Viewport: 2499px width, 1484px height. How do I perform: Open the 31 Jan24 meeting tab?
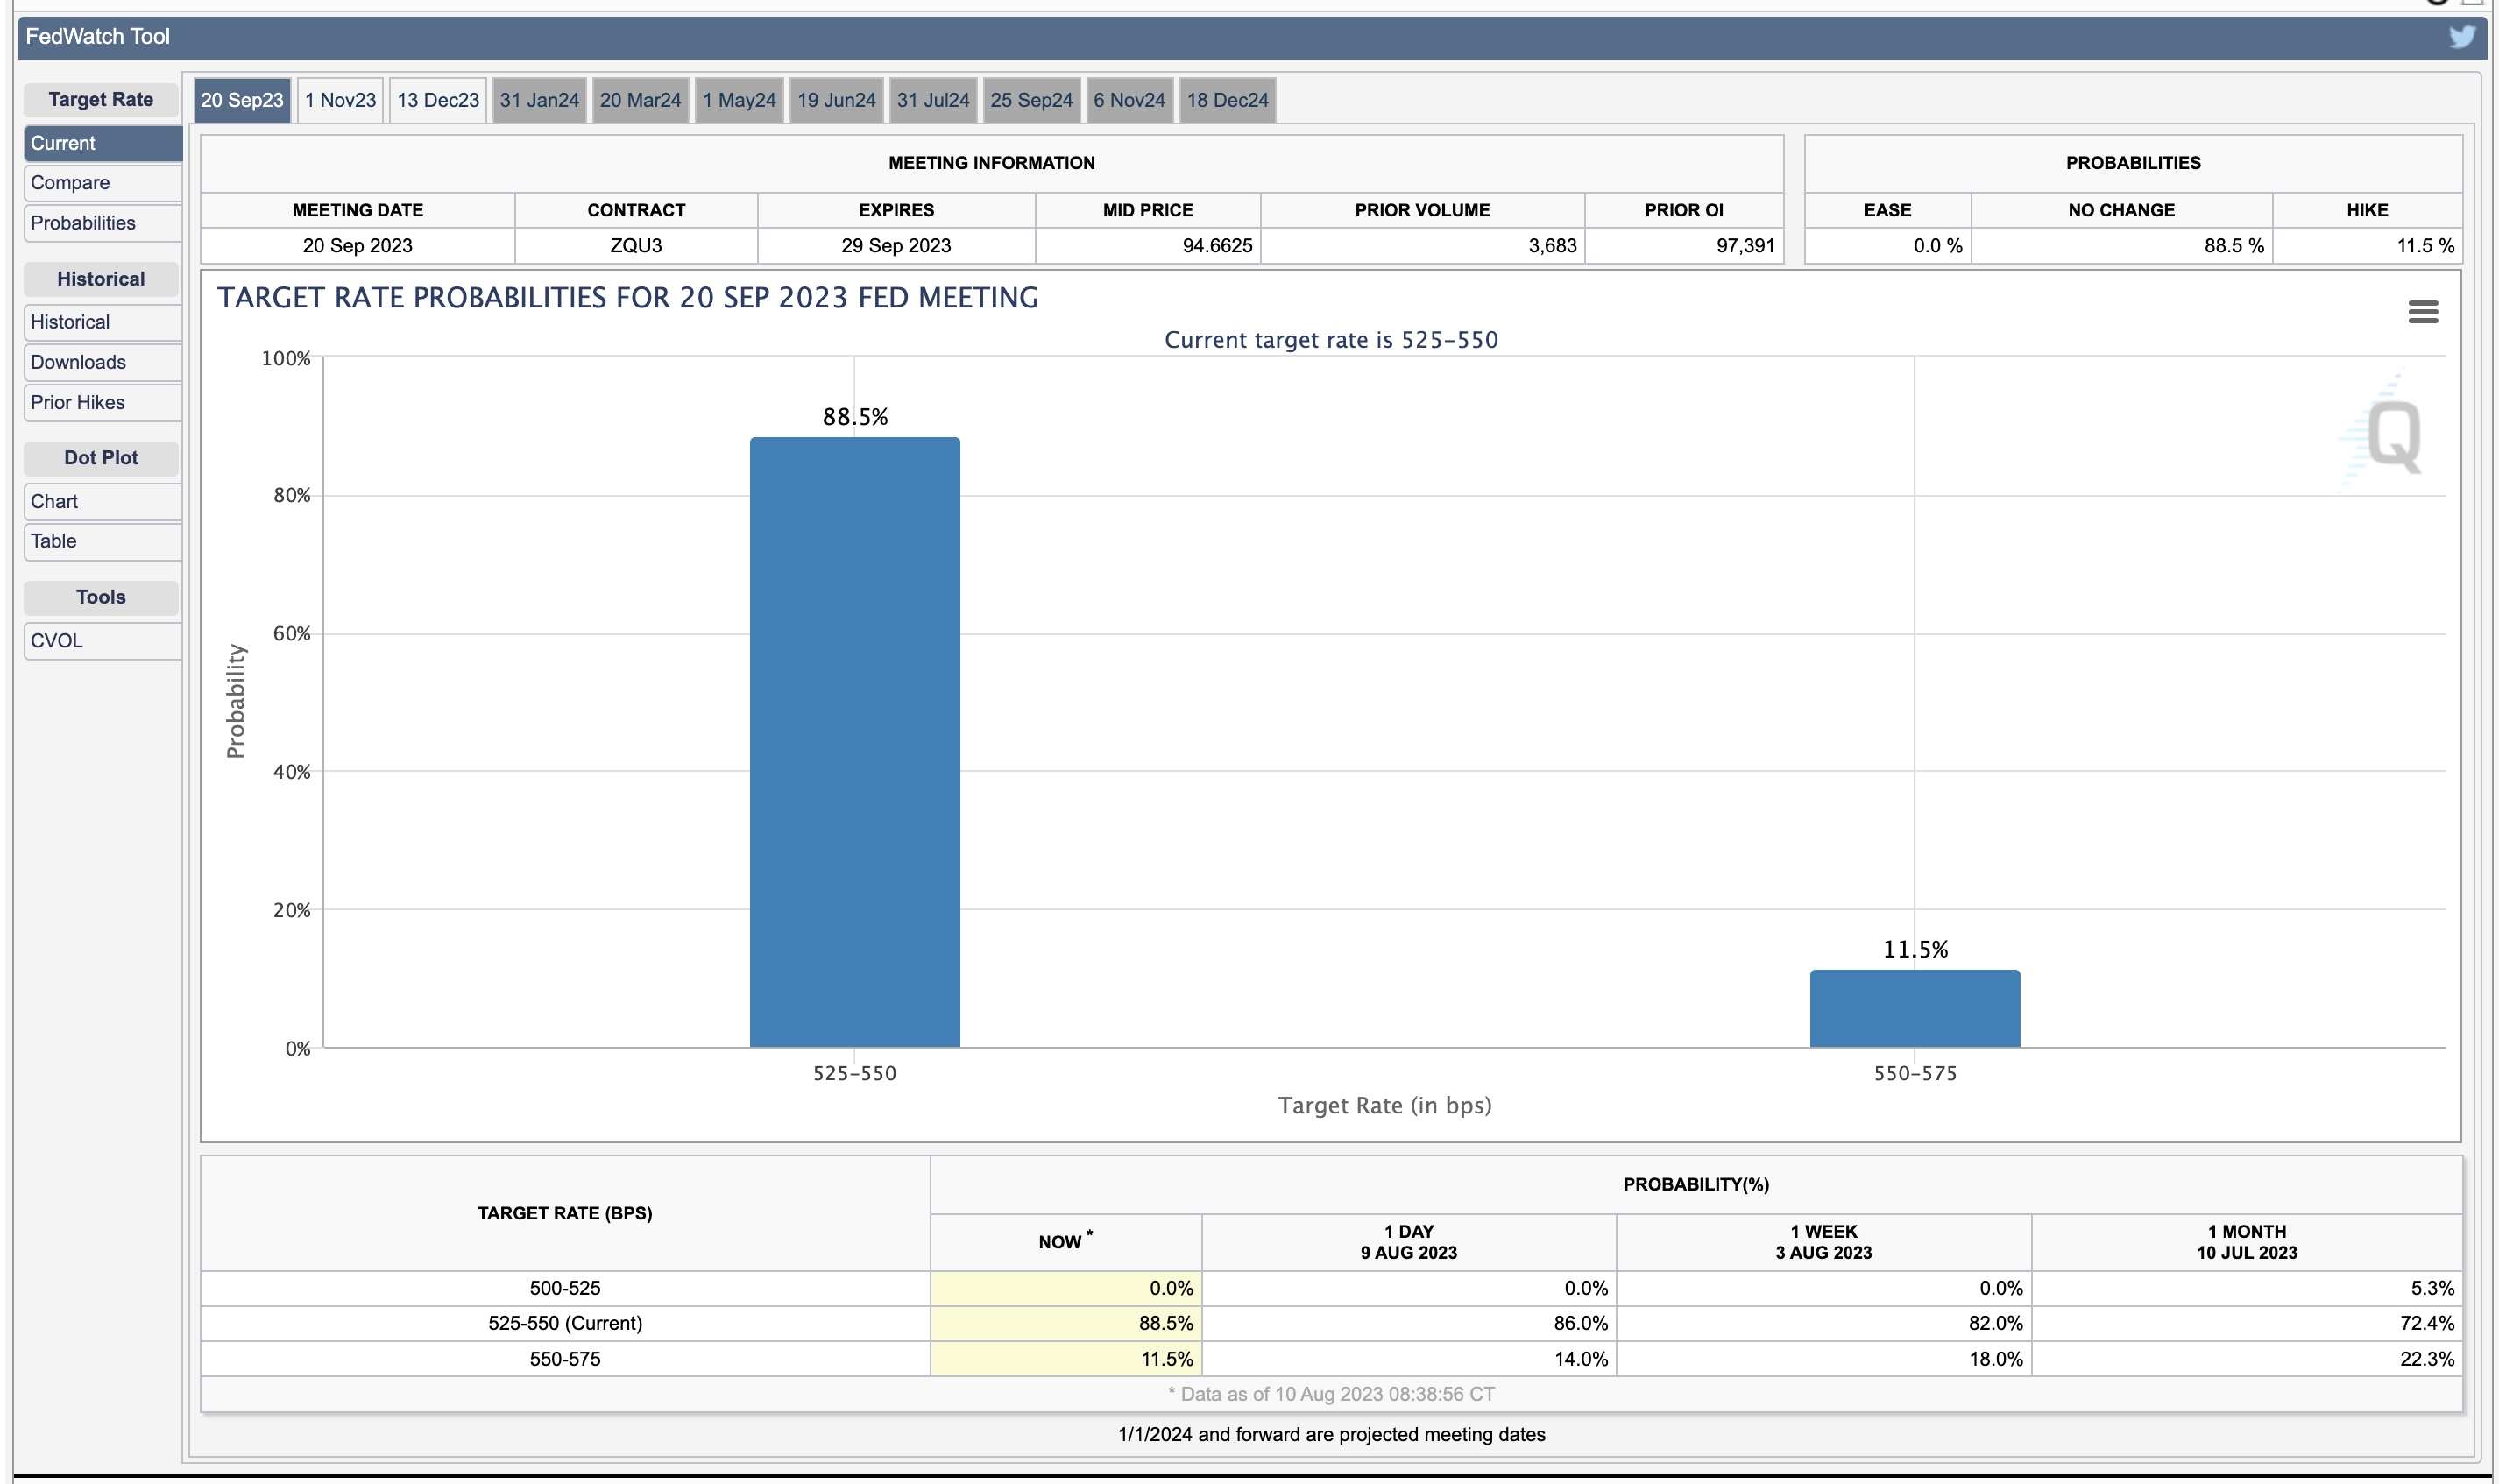(x=539, y=100)
